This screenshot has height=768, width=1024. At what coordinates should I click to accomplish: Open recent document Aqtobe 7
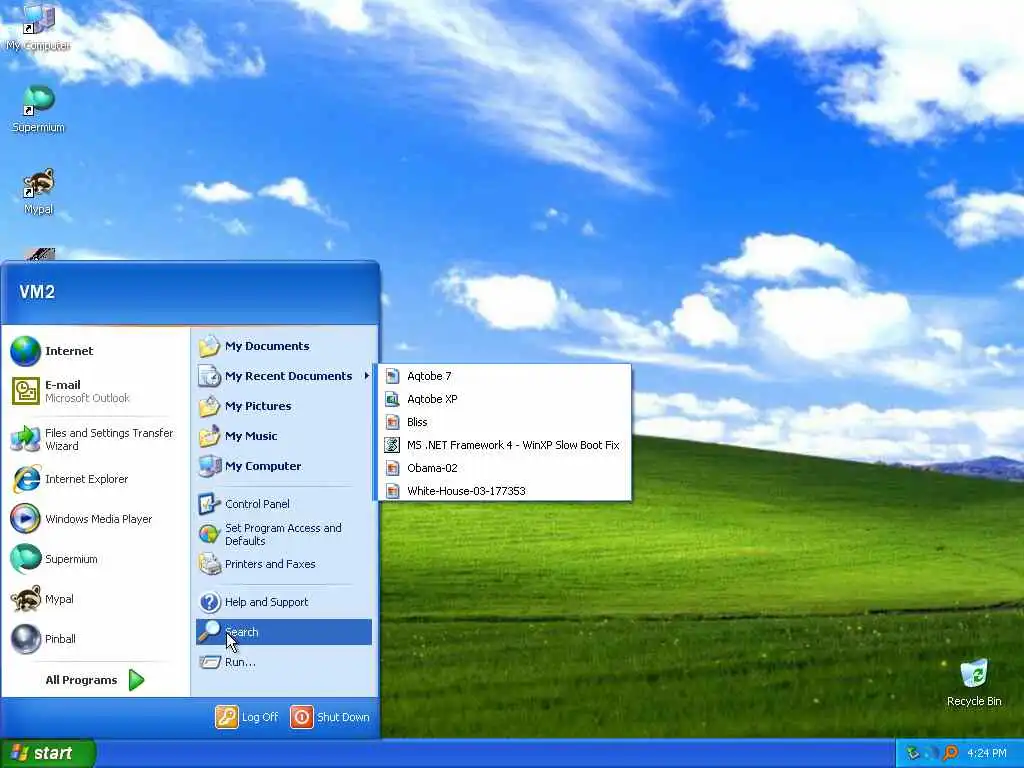[504, 376]
